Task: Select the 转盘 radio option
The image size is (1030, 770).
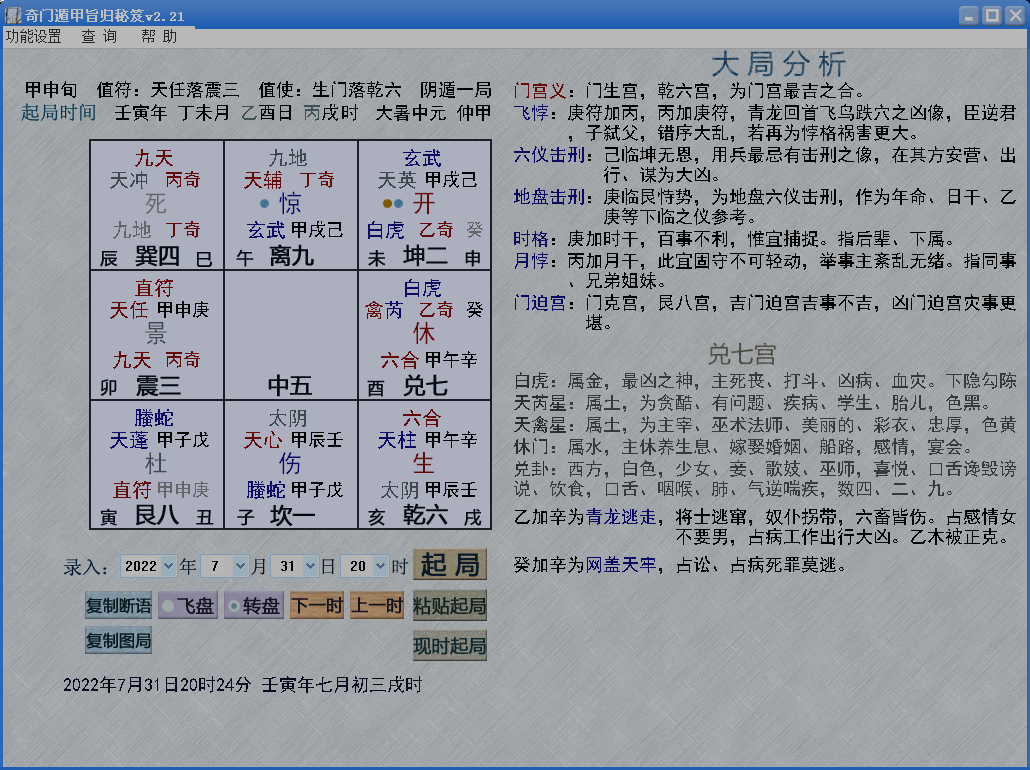Action: click(254, 605)
